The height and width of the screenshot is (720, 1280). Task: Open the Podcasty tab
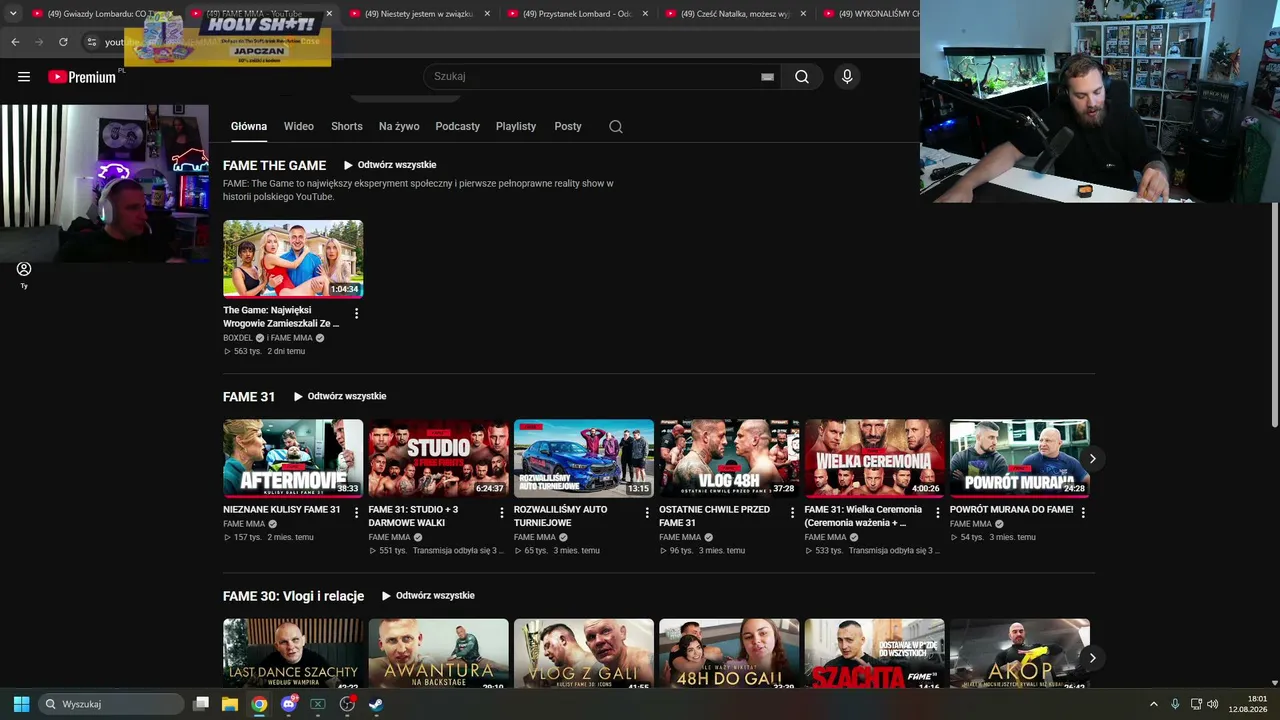click(458, 127)
